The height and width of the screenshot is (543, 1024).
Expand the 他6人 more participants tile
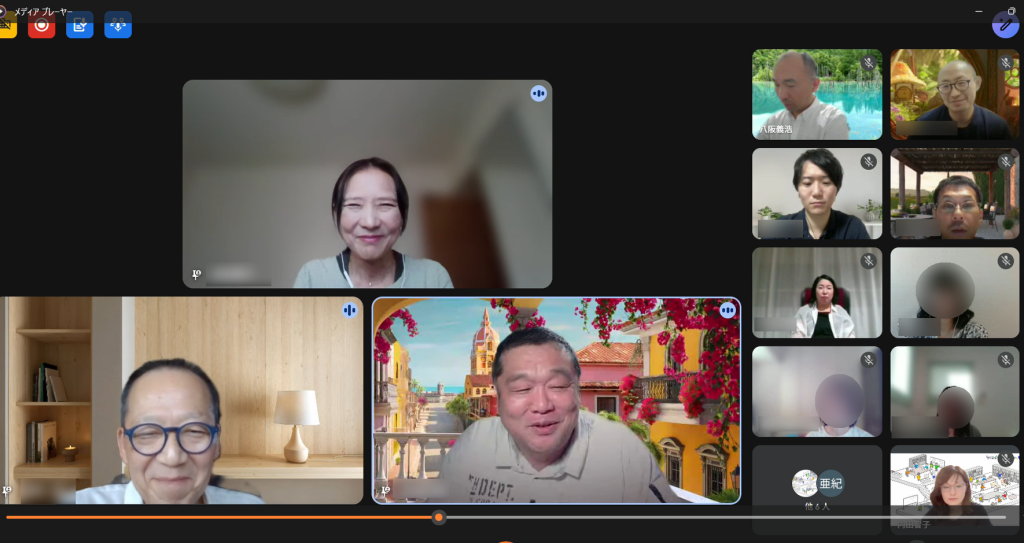(x=817, y=490)
